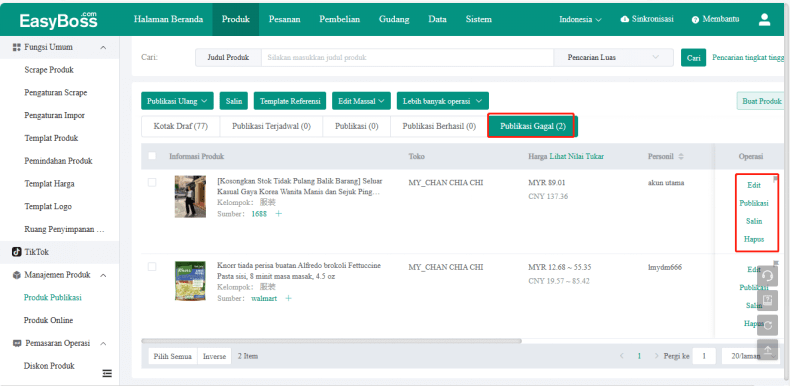Click the Template Referensi button
The image size is (791, 386).
pos(290,101)
